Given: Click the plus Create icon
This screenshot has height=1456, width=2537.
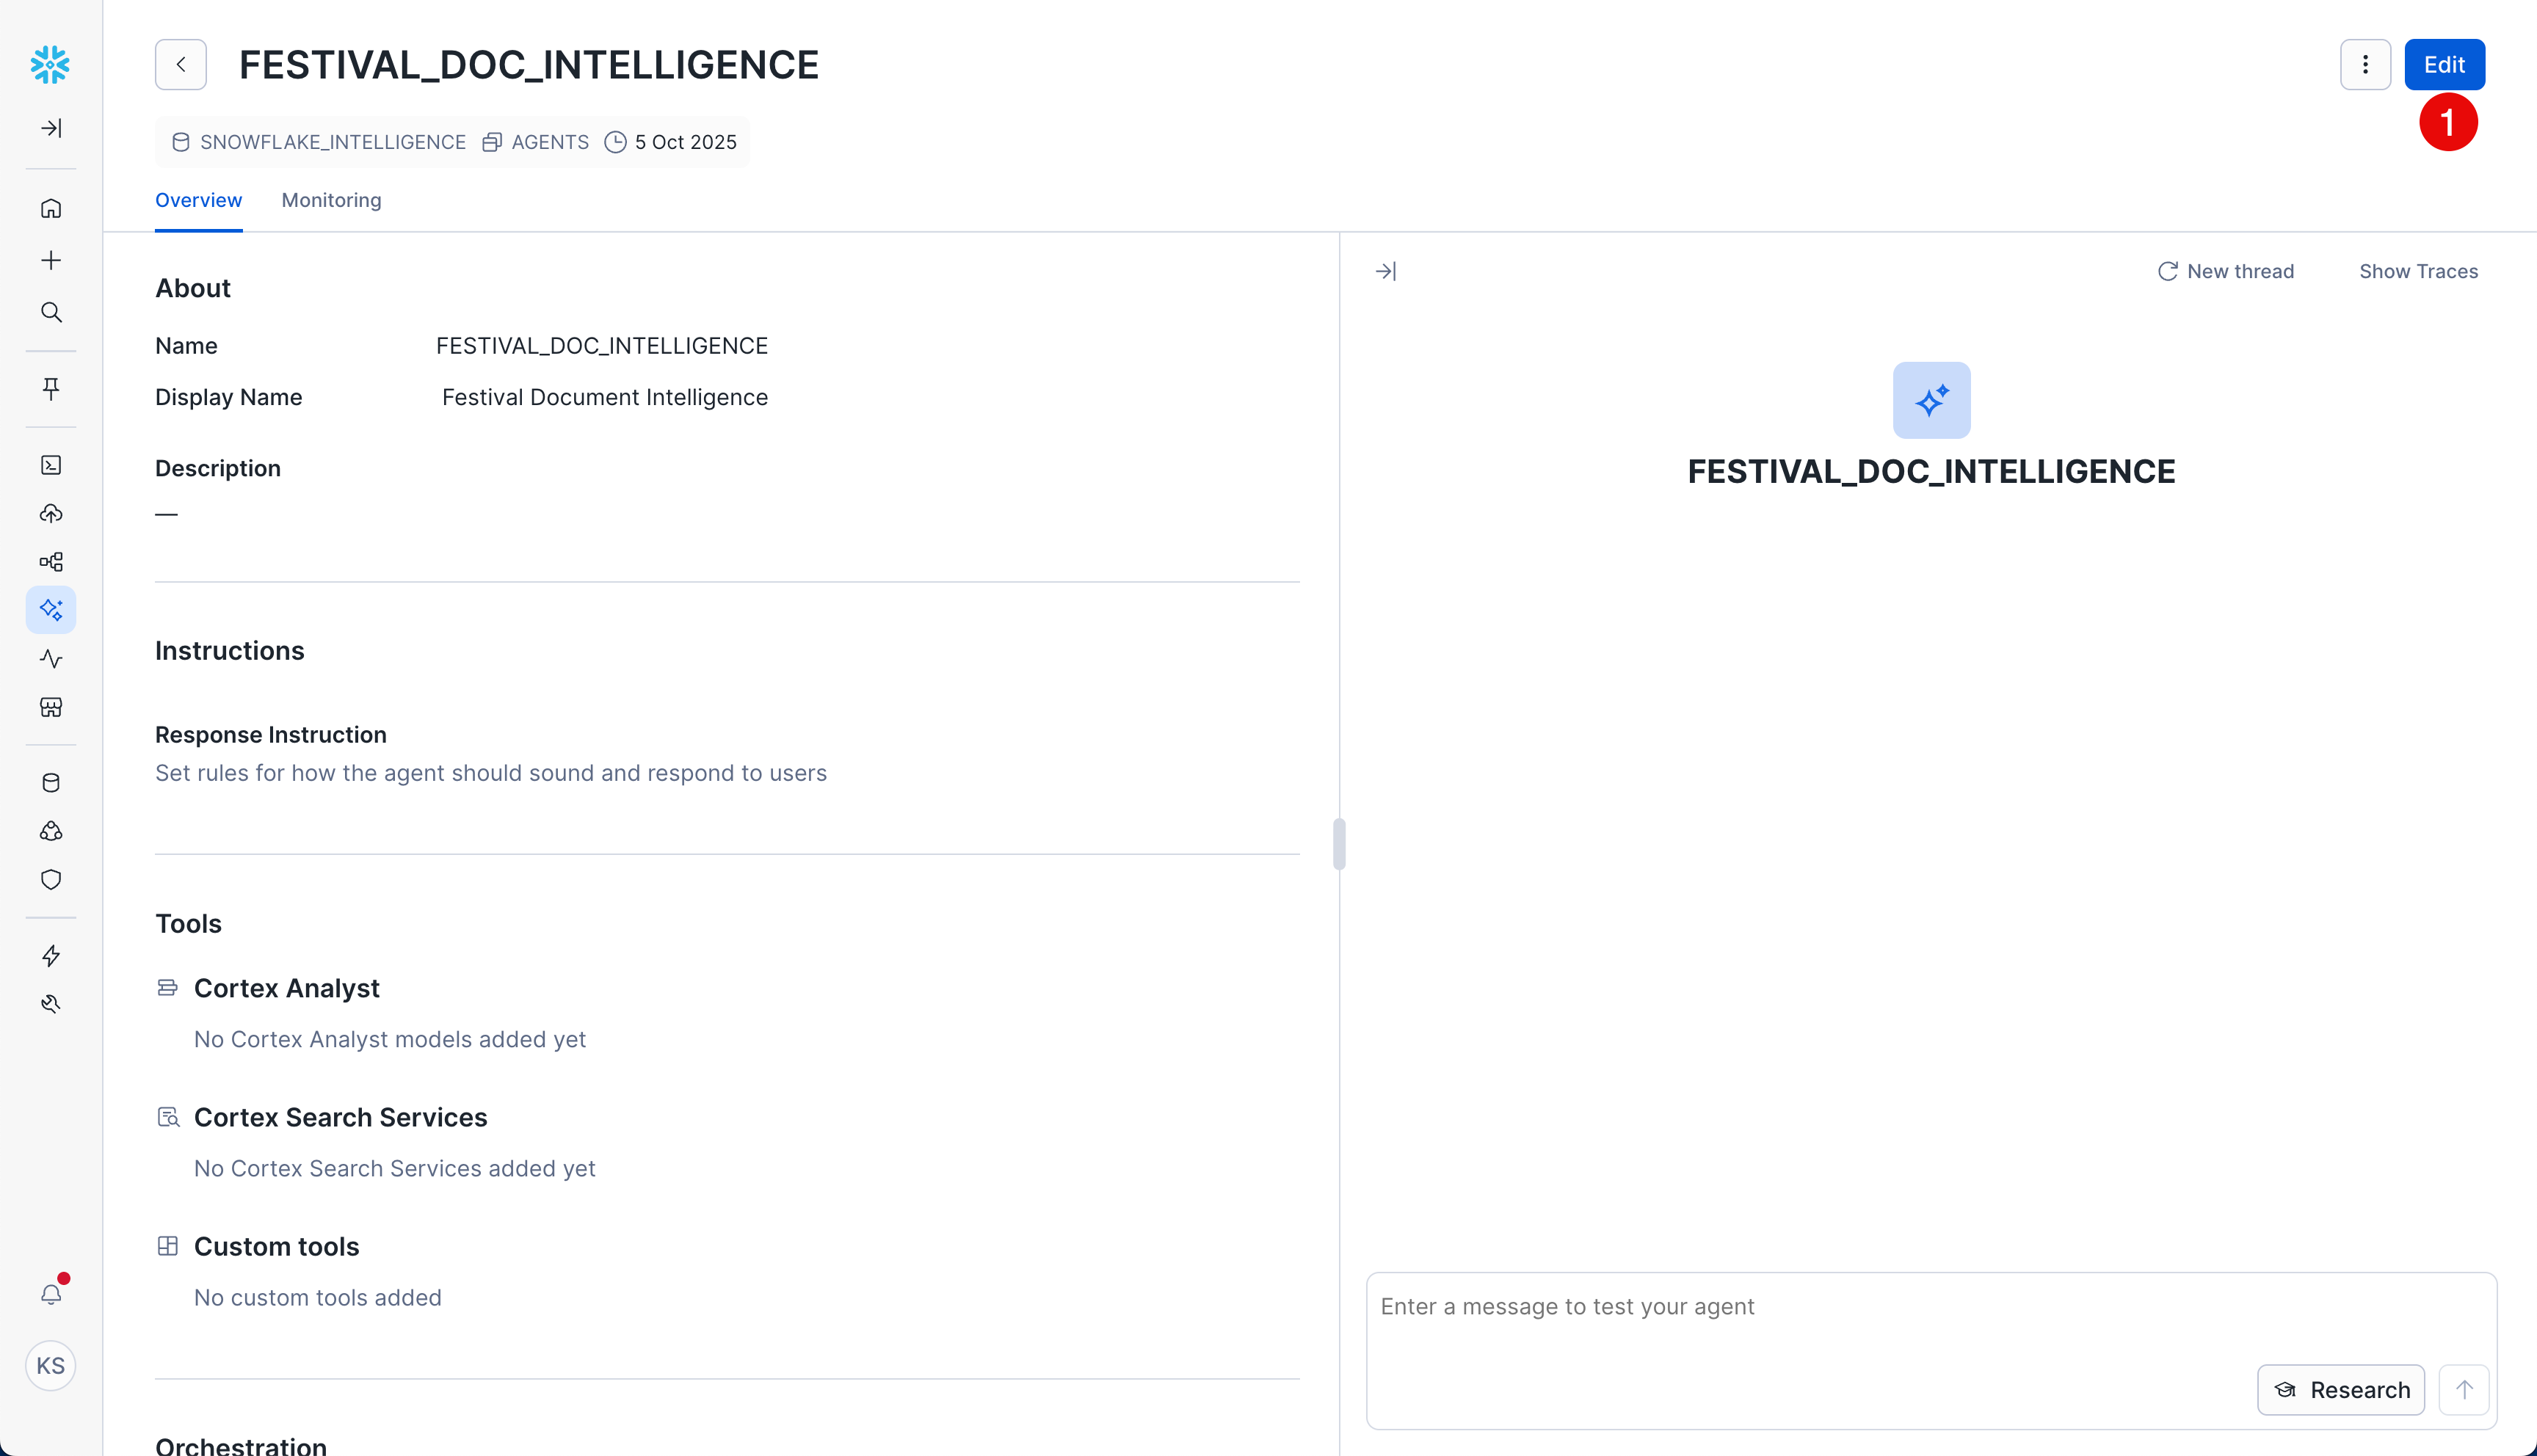Looking at the screenshot, I should (51, 261).
